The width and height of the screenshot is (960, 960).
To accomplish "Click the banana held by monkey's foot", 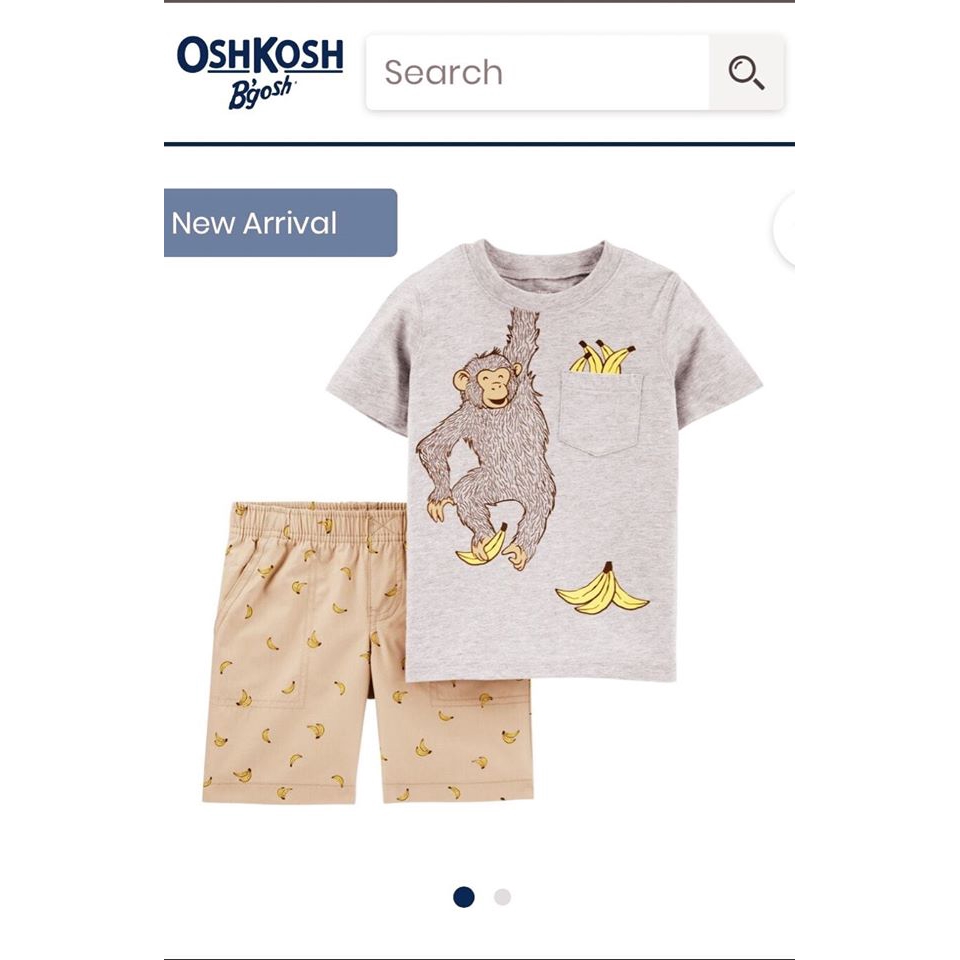I will (x=483, y=546).
